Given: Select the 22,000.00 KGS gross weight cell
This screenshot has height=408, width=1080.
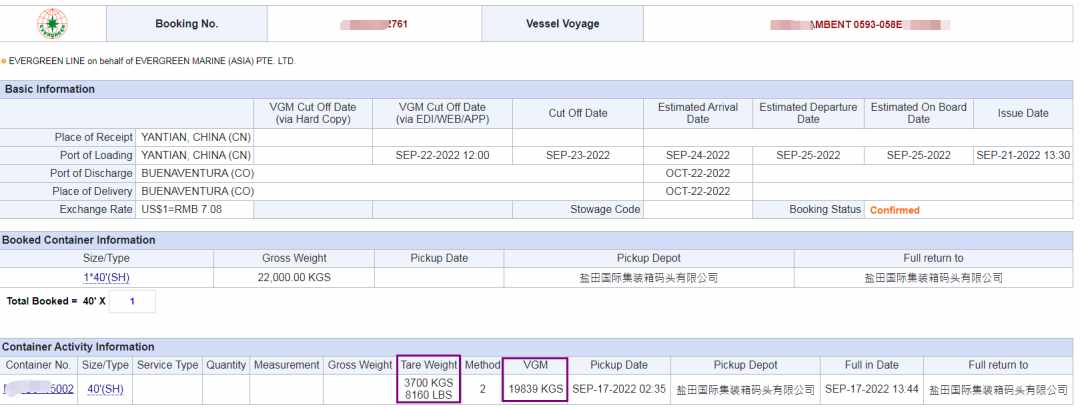Looking at the screenshot, I should [294, 278].
